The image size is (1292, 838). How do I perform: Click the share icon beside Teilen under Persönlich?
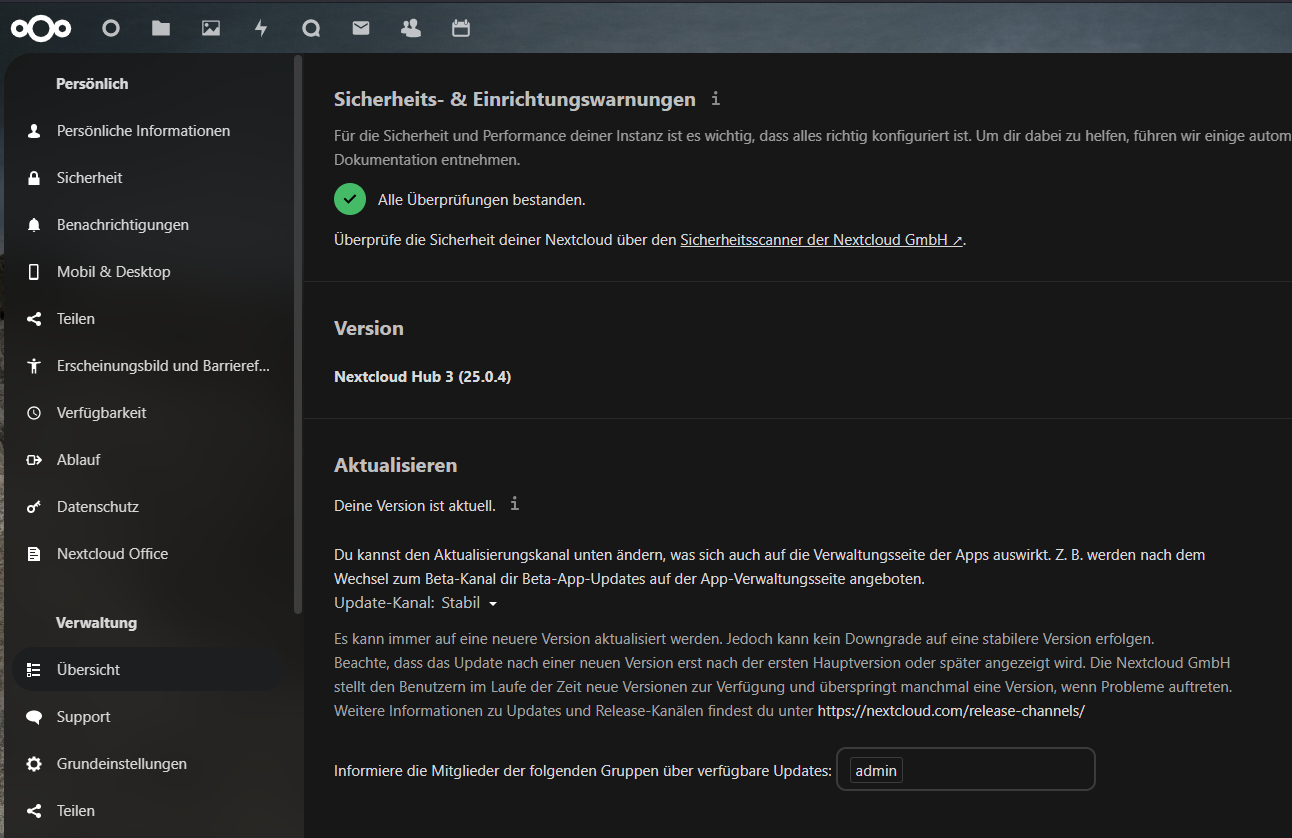[x=34, y=319]
